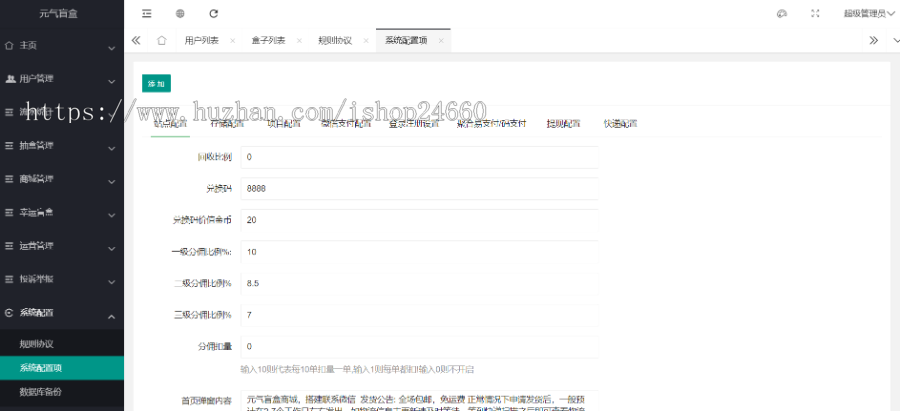This screenshot has height=411, width=900.
Task: Expand the 运营管理 sidebar menu chevron
Action: 112,249
